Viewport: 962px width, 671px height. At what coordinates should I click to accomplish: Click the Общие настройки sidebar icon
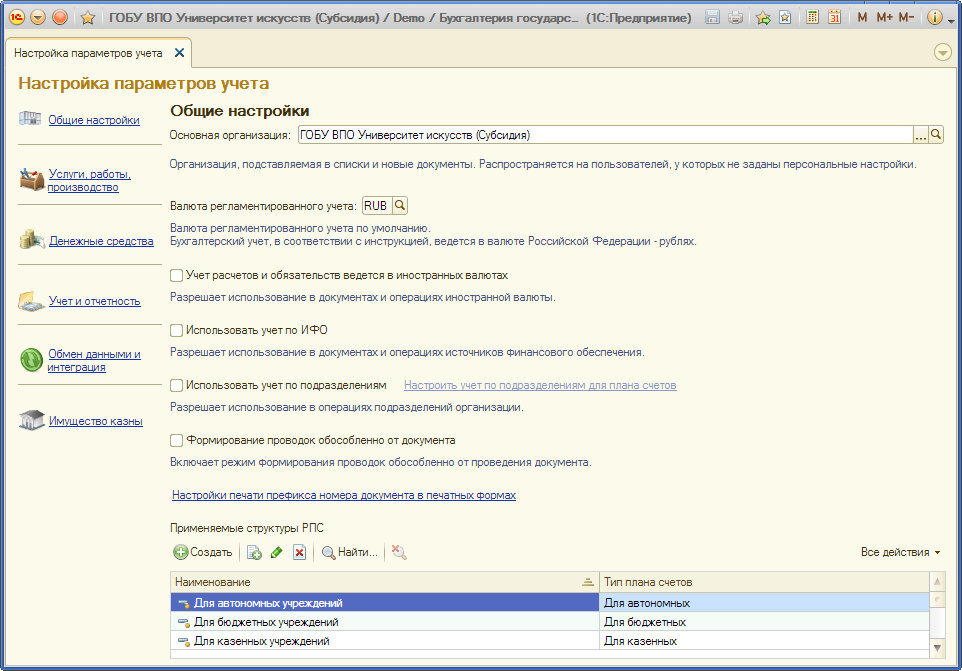pos(30,118)
